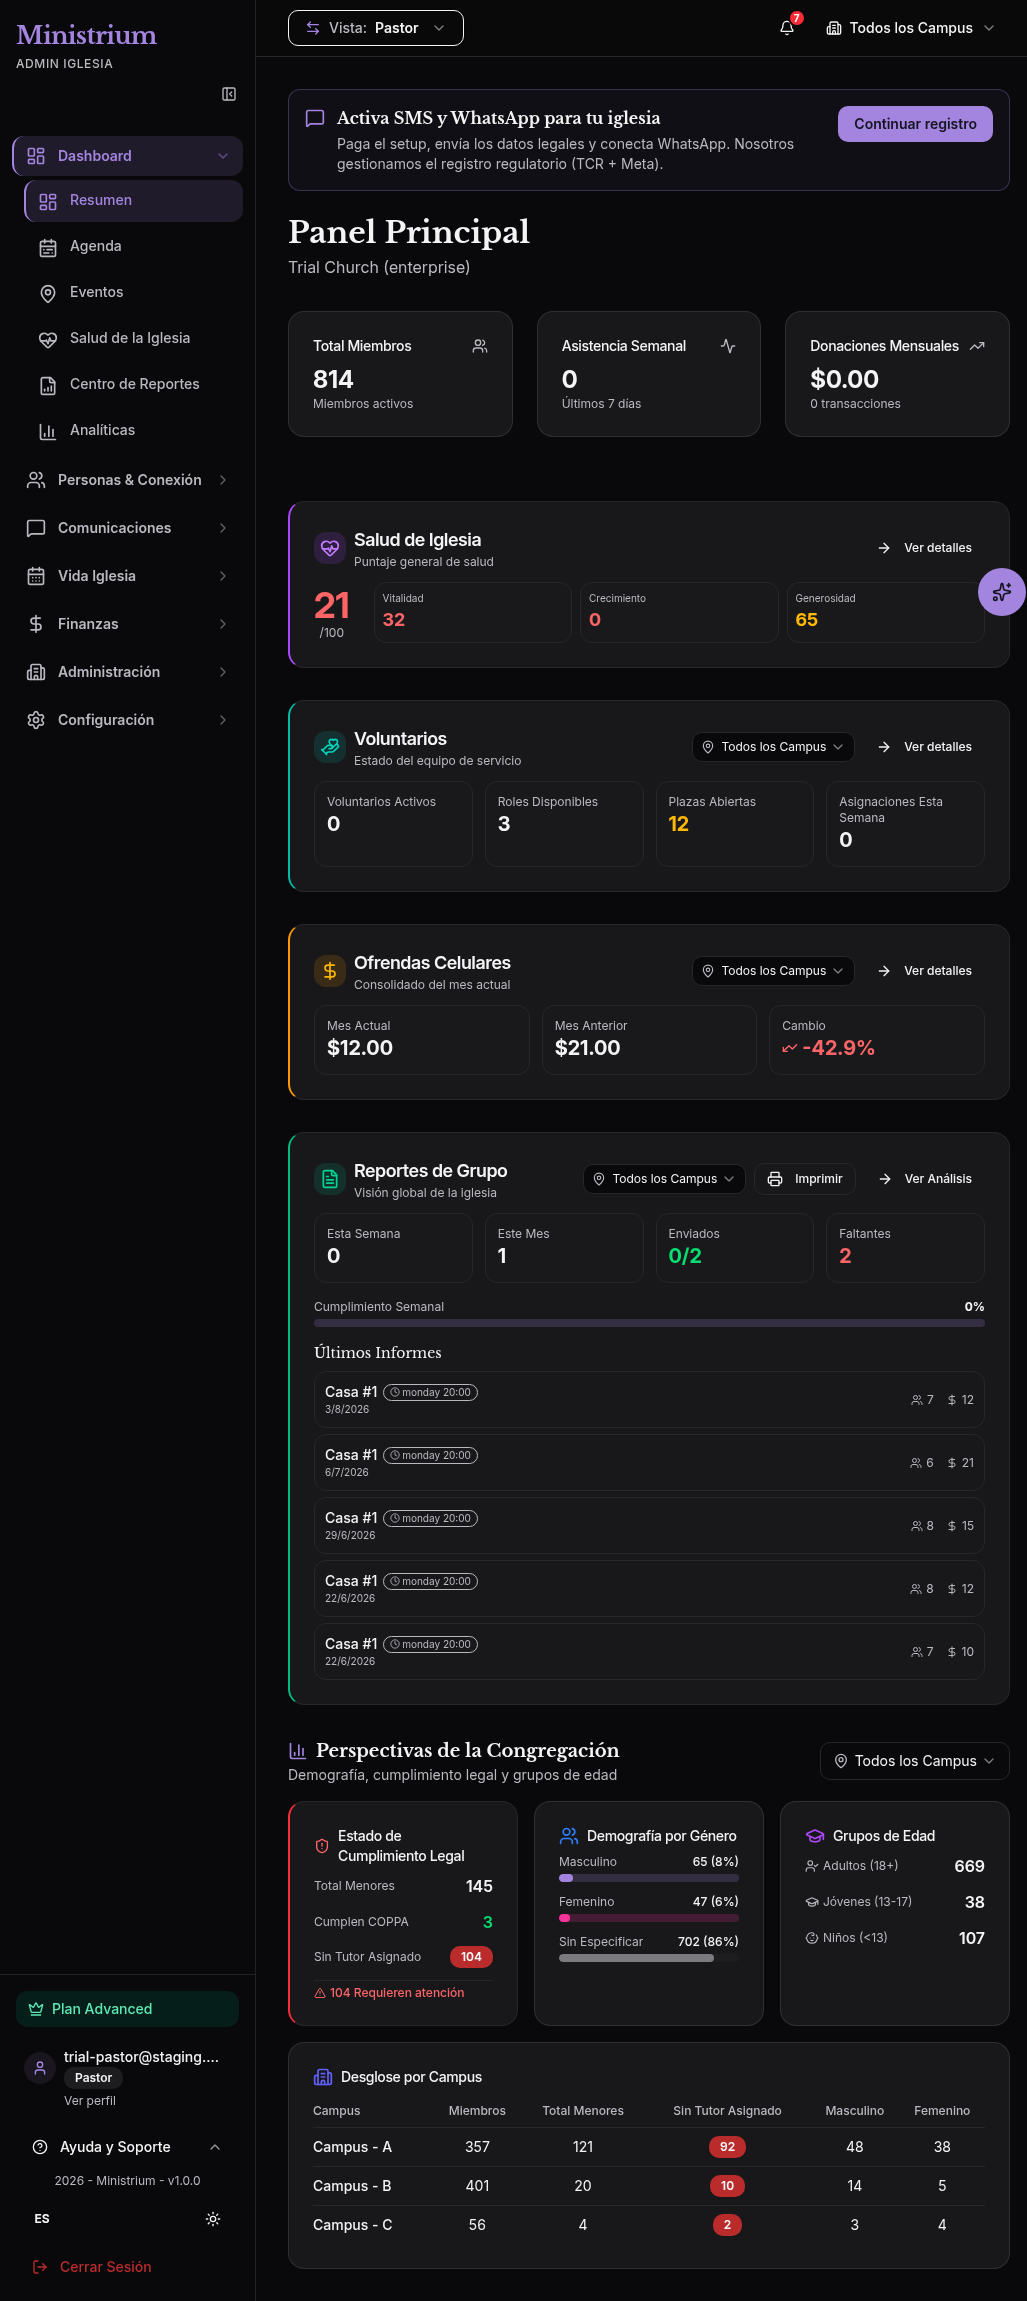This screenshot has width=1027, height=2301.
Task: Go to Eventos in the sidebar
Action: [133, 292]
